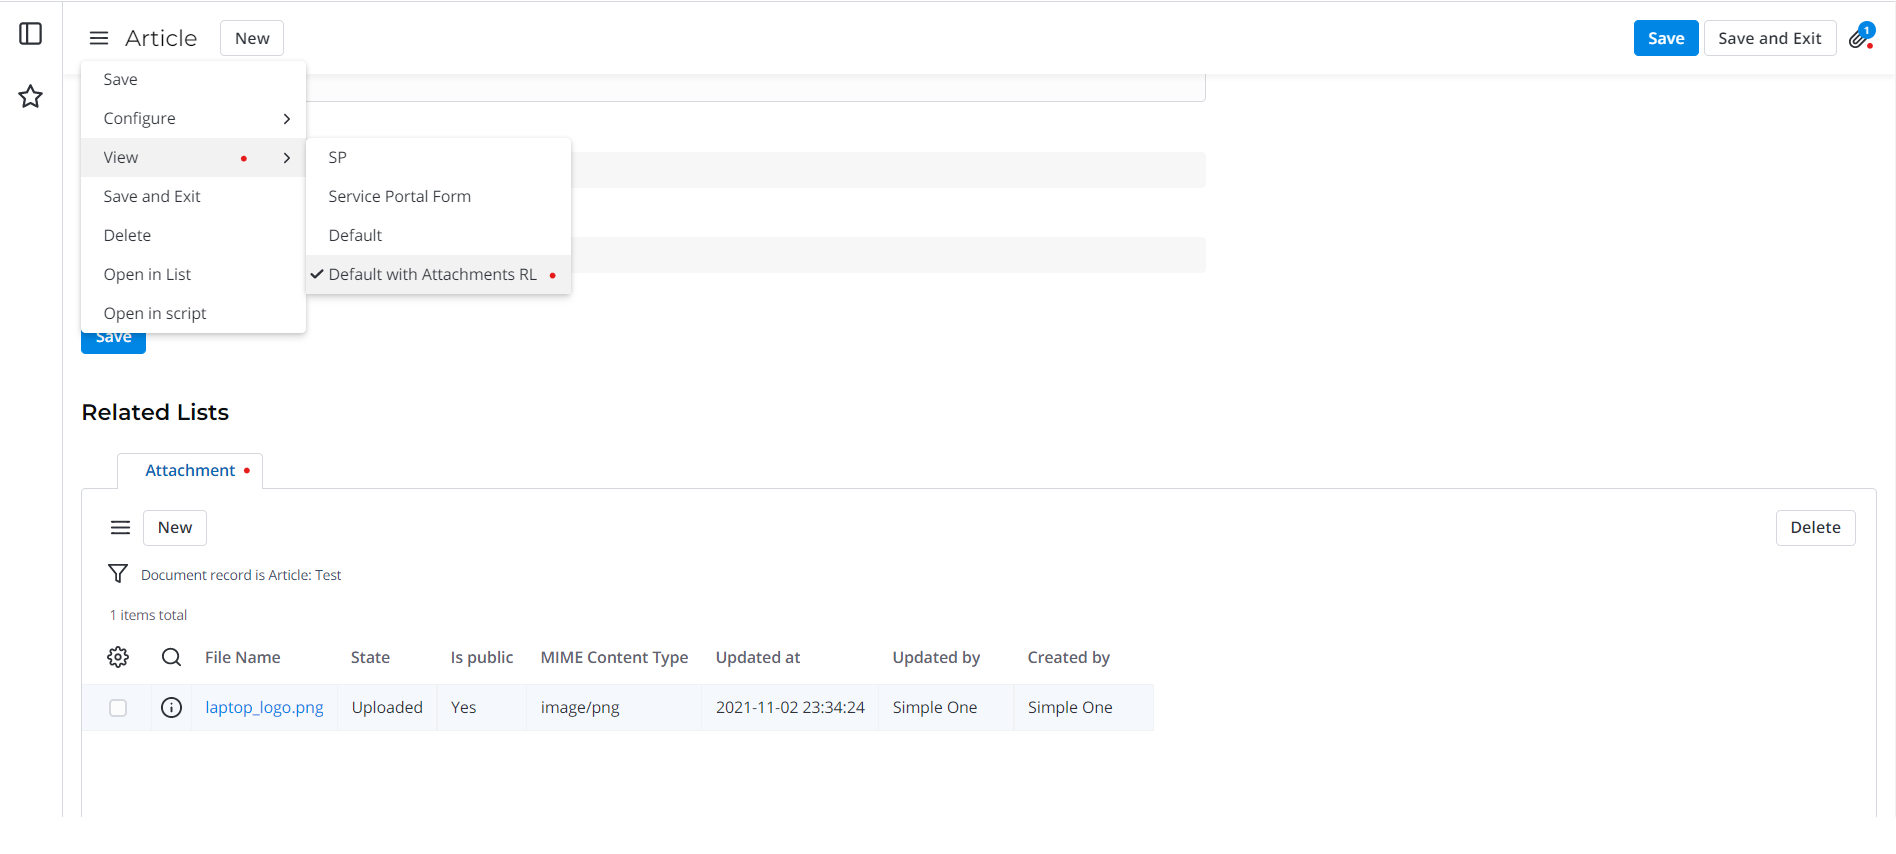
Task: Open the laptop_logo.png file link
Action: [x=264, y=708]
